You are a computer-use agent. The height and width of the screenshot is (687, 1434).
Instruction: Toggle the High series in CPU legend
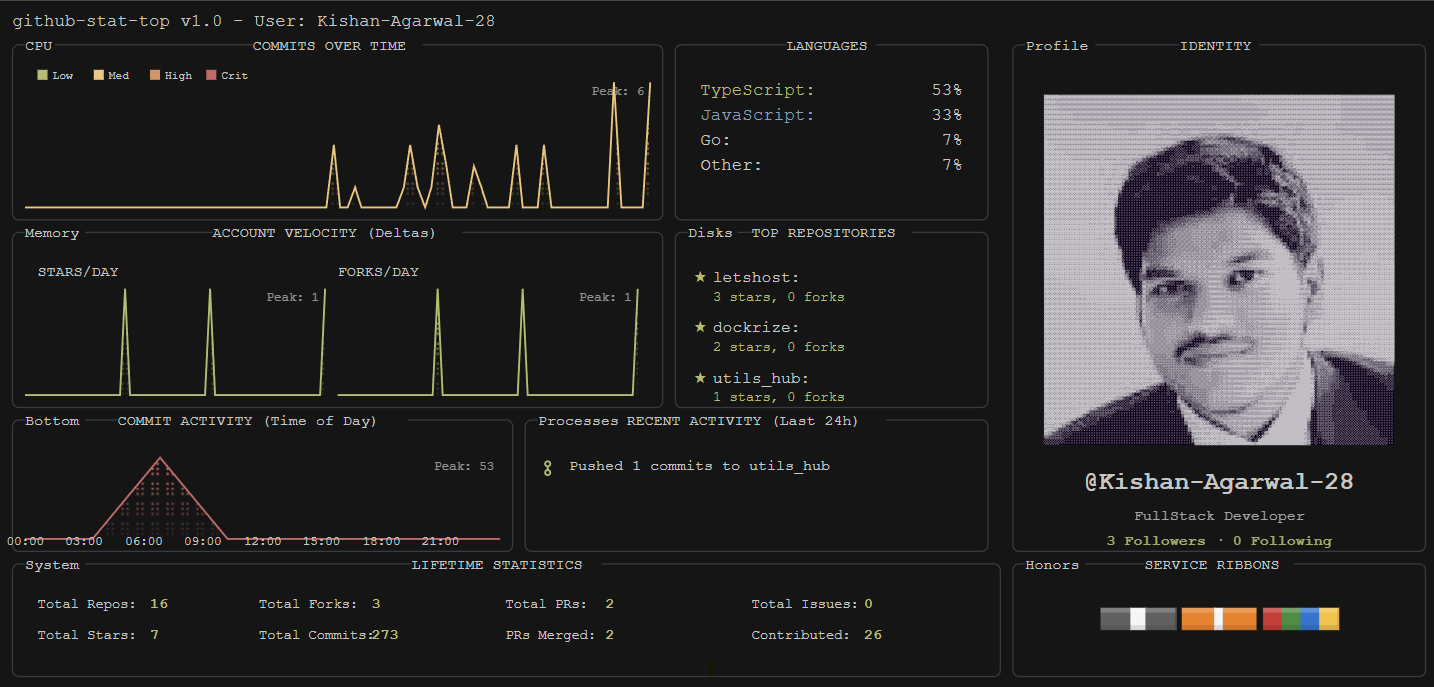(x=170, y=75)
